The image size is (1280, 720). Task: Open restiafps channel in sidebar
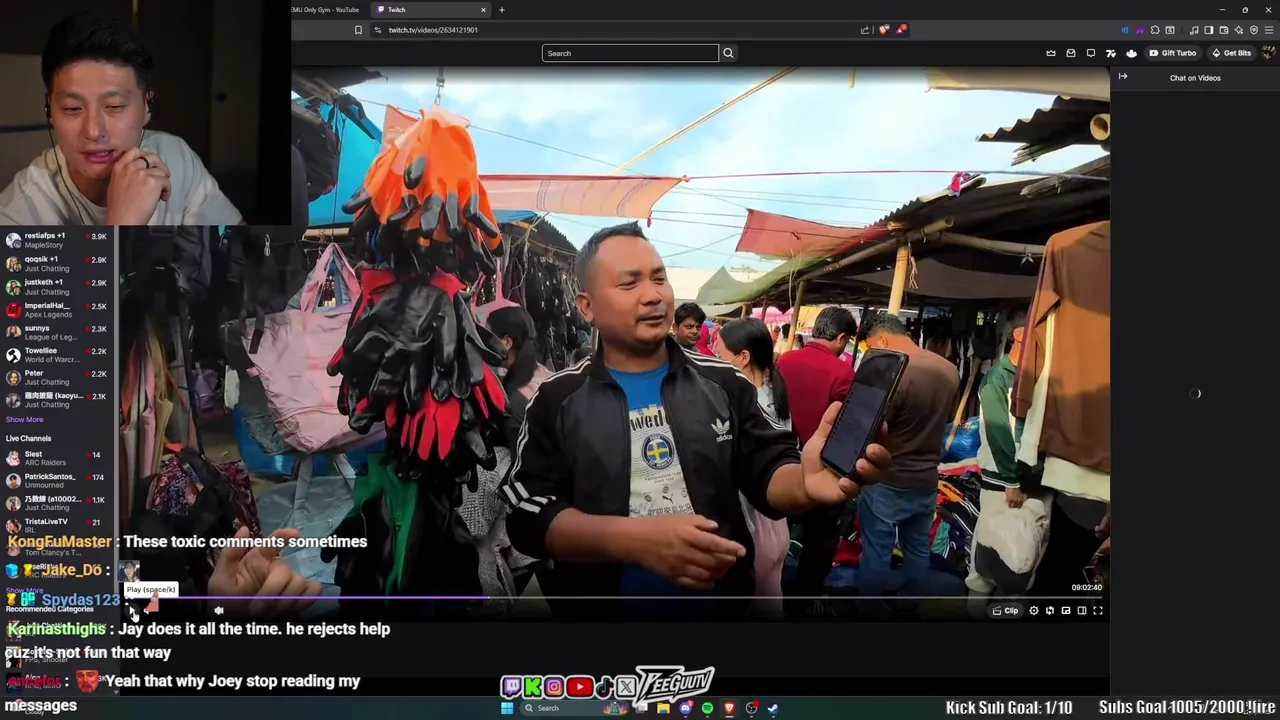57,240
